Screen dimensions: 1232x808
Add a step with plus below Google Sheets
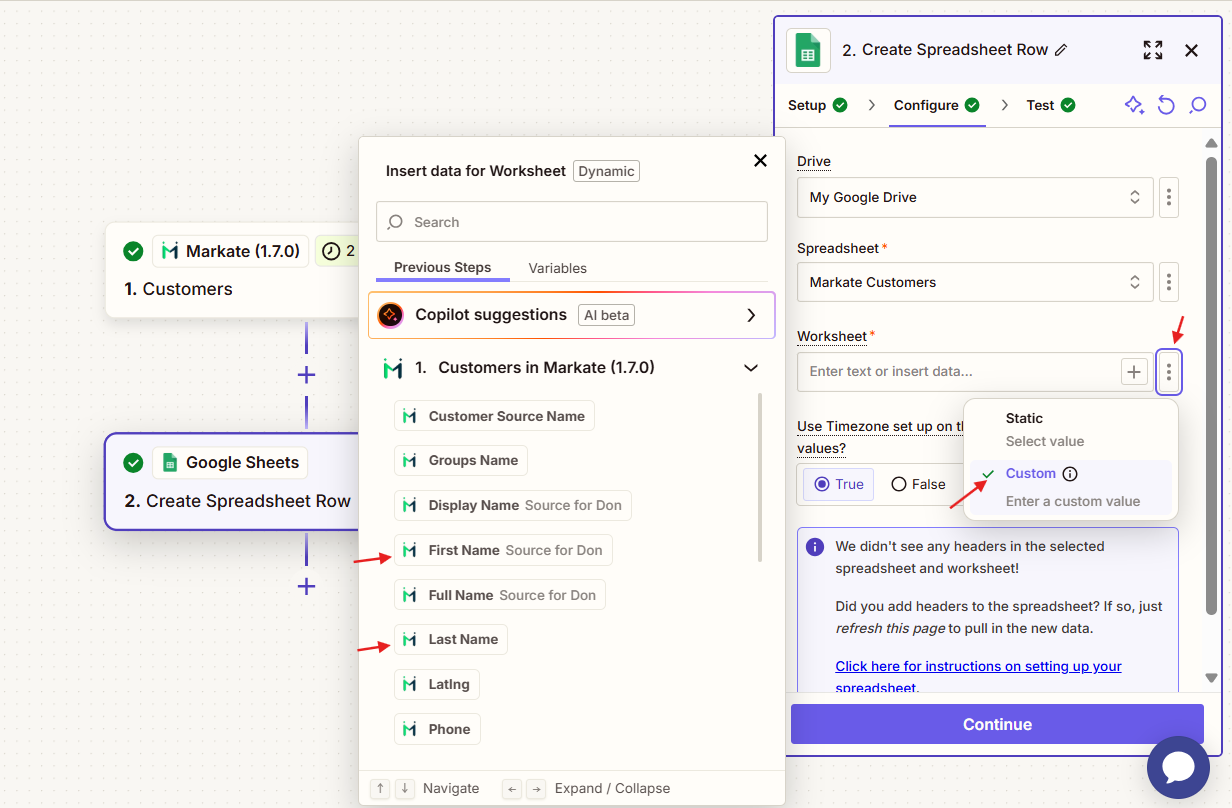(306, 586)
